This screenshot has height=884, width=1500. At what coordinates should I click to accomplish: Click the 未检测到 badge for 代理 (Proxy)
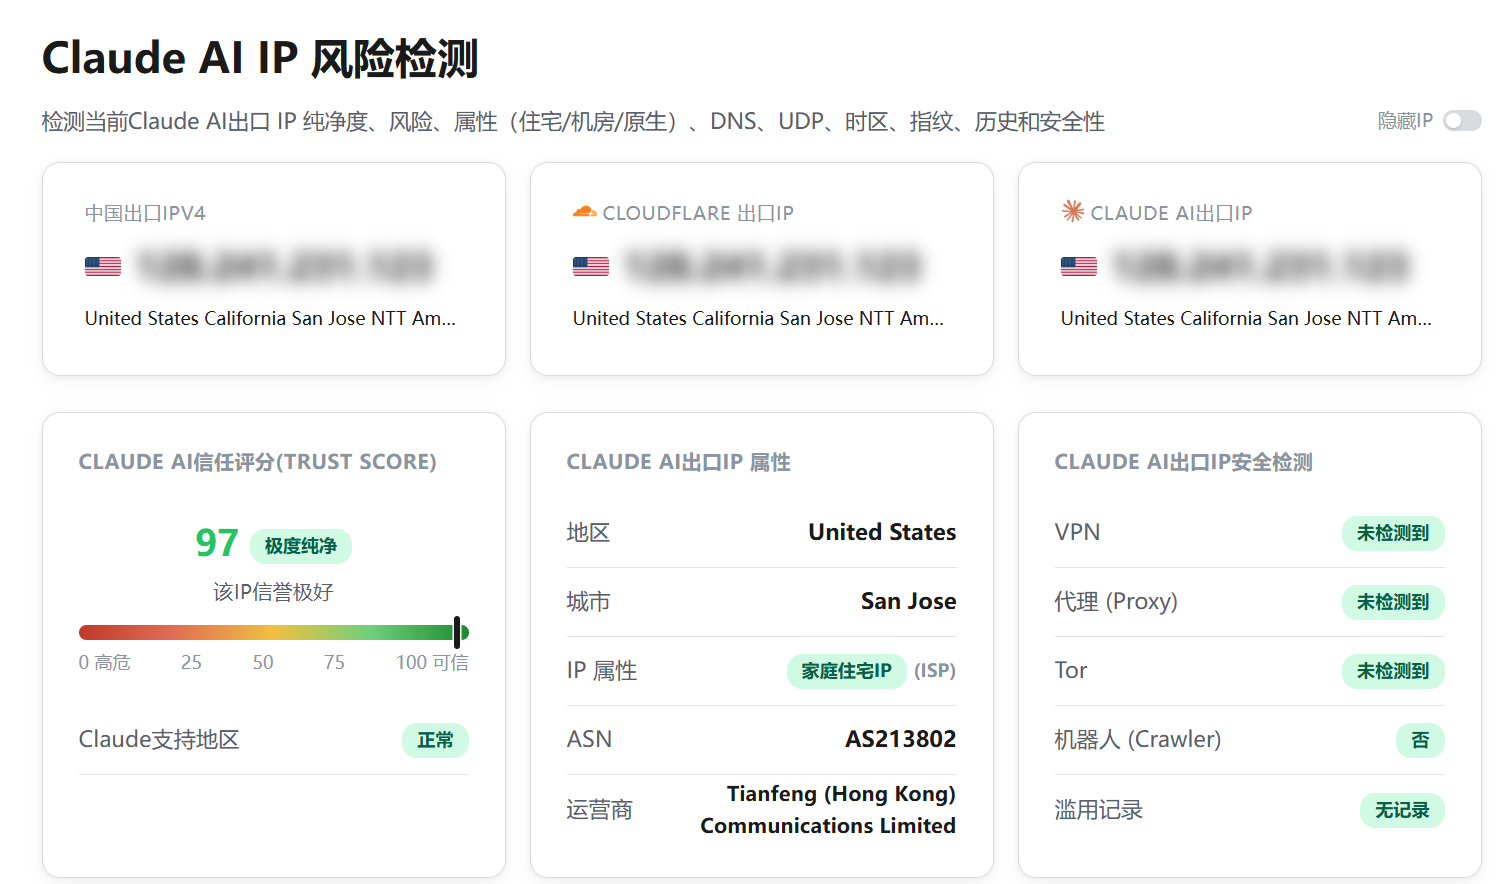click(x=1393, y=602)
